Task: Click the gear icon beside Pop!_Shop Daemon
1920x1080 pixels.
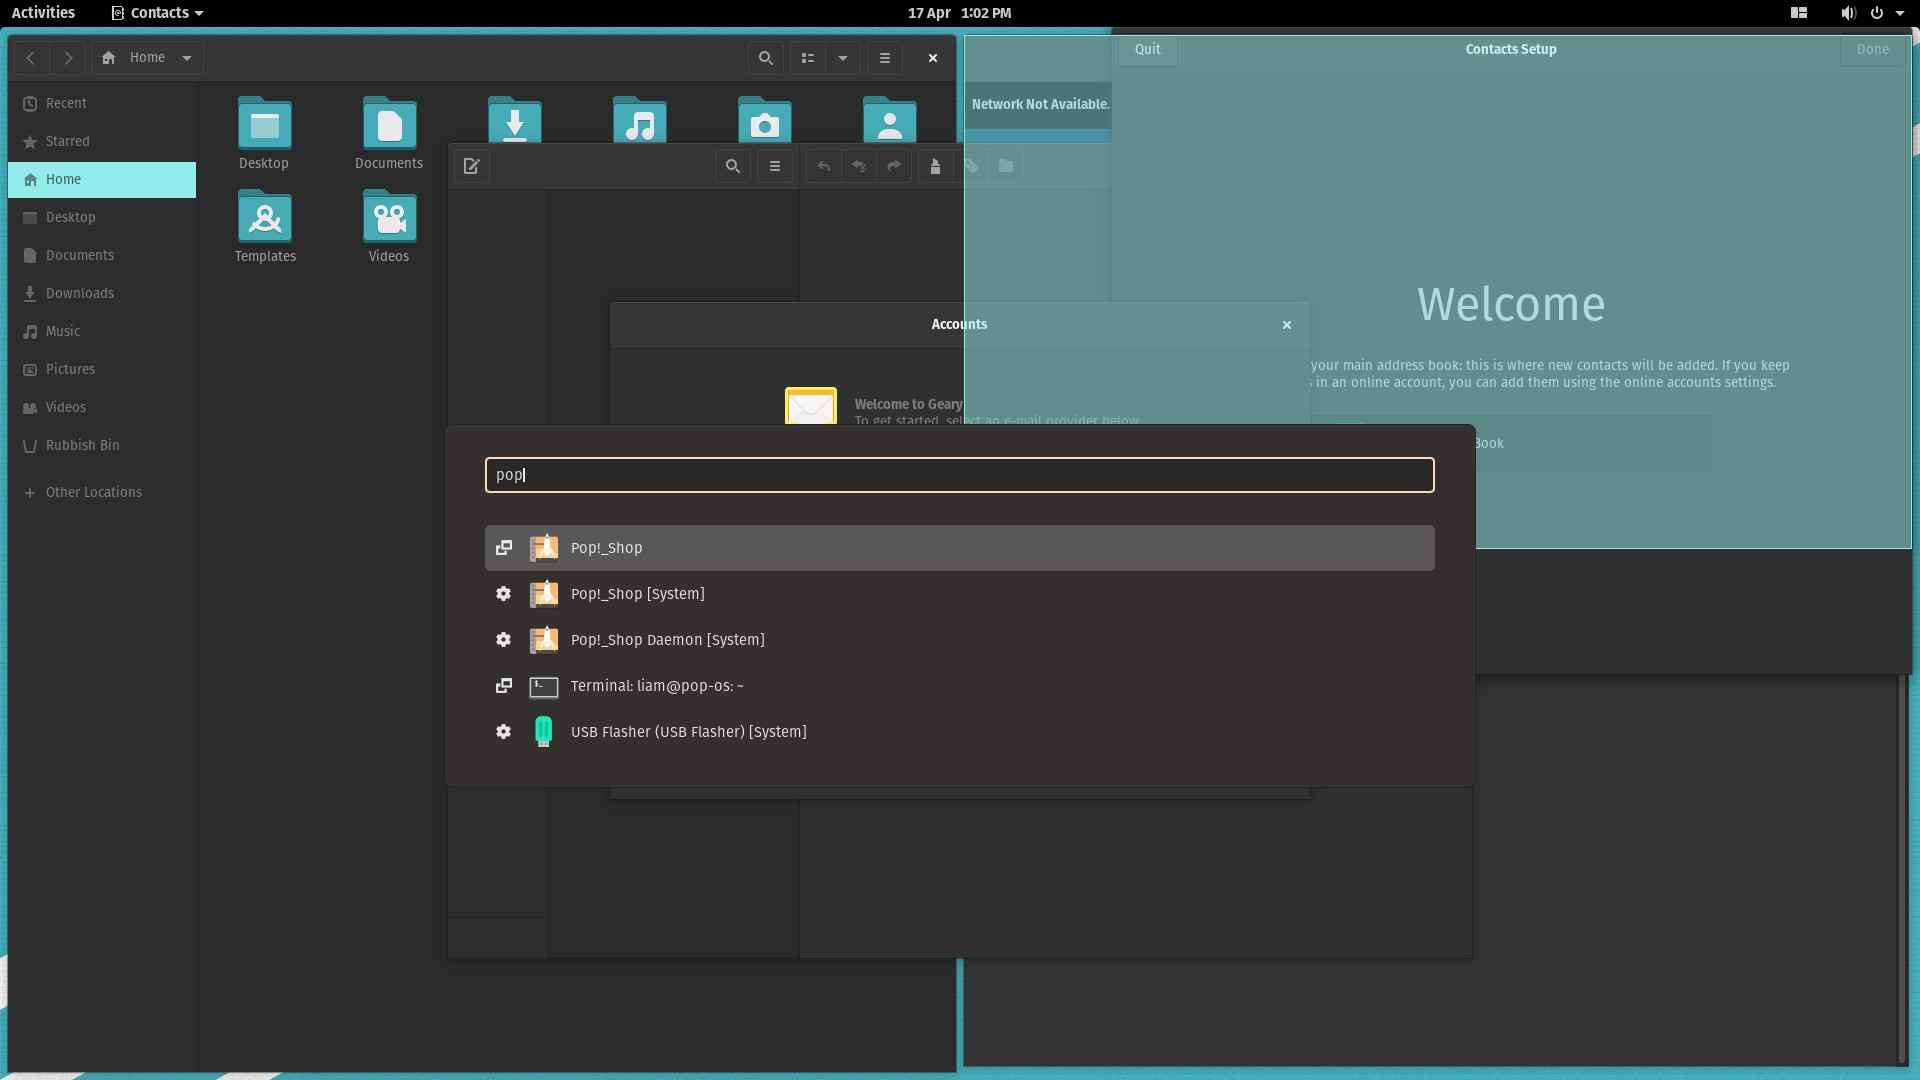Action: 504,640
